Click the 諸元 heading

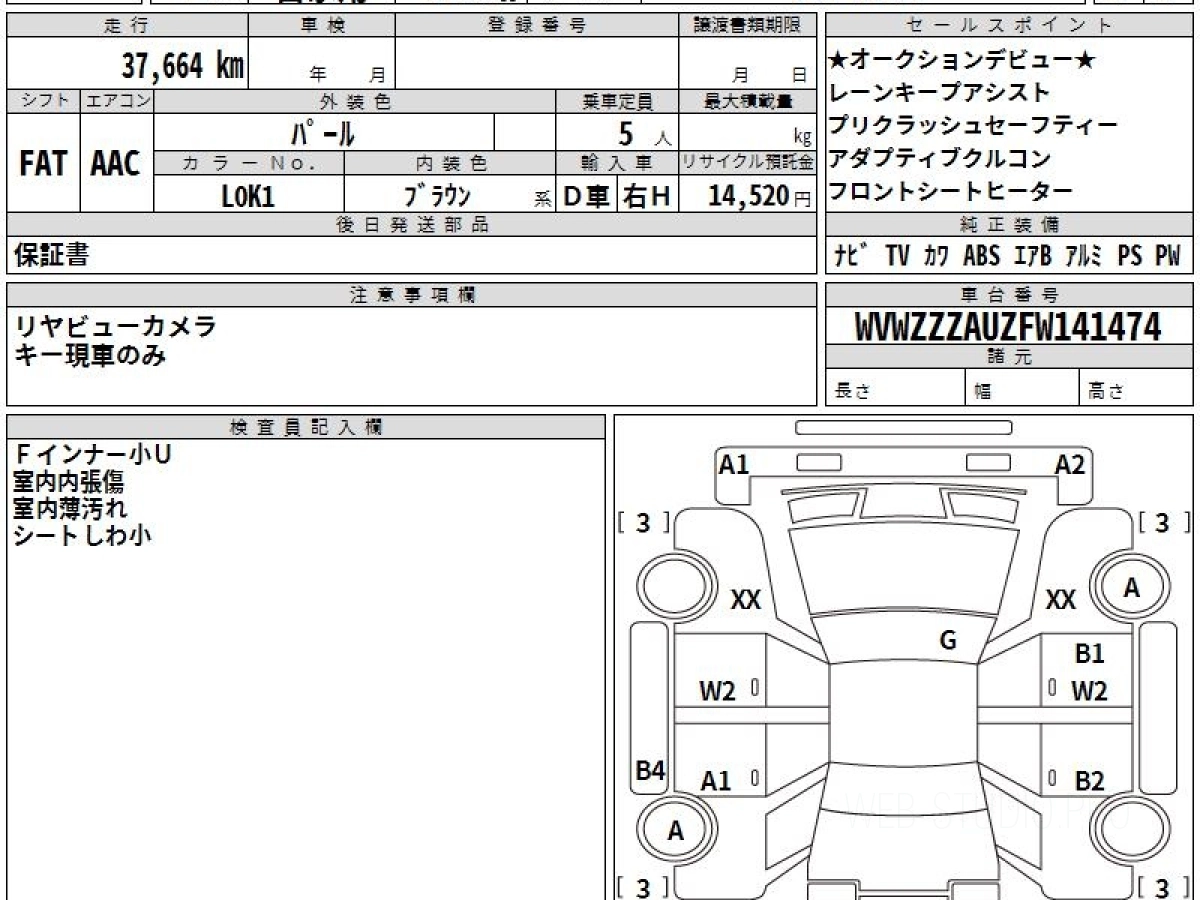1009,357
